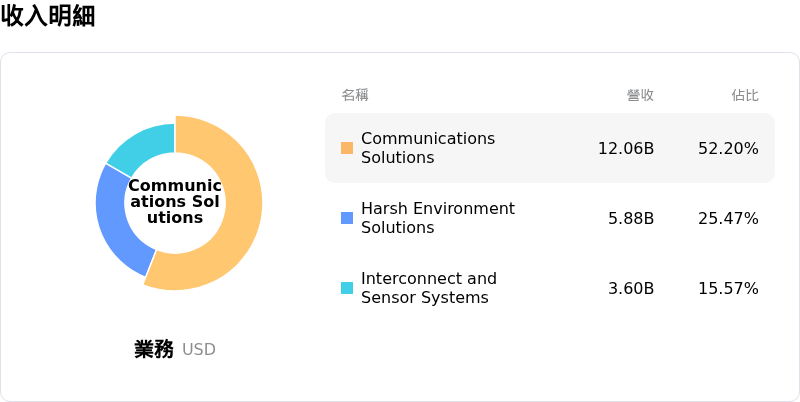The width and height of the screenshot is (800, 402).
Task: Click the 名稱 column header
Action: pyautogui.click(x=355, y=95)
